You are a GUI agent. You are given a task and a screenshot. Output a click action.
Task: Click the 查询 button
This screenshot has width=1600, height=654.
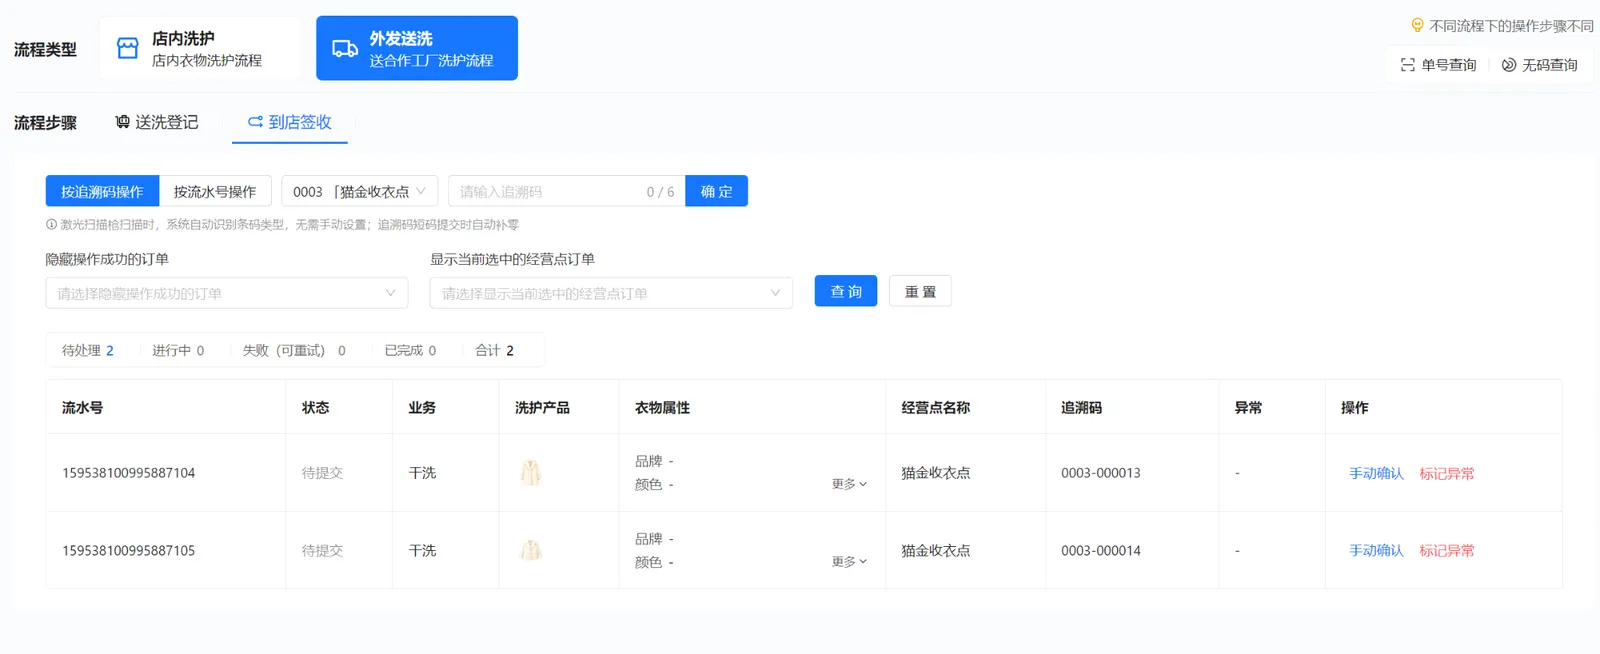(846, 291)
